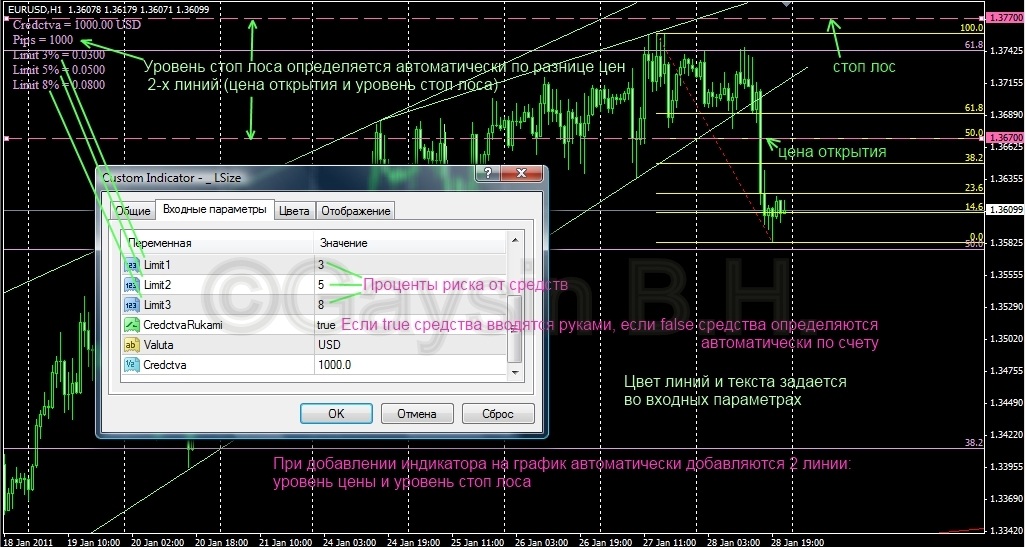This screenshot has width=1026, height=547.
Task: Click the Credctva double parameter icon
Action: pyautogui.click(x=132, y=365)
